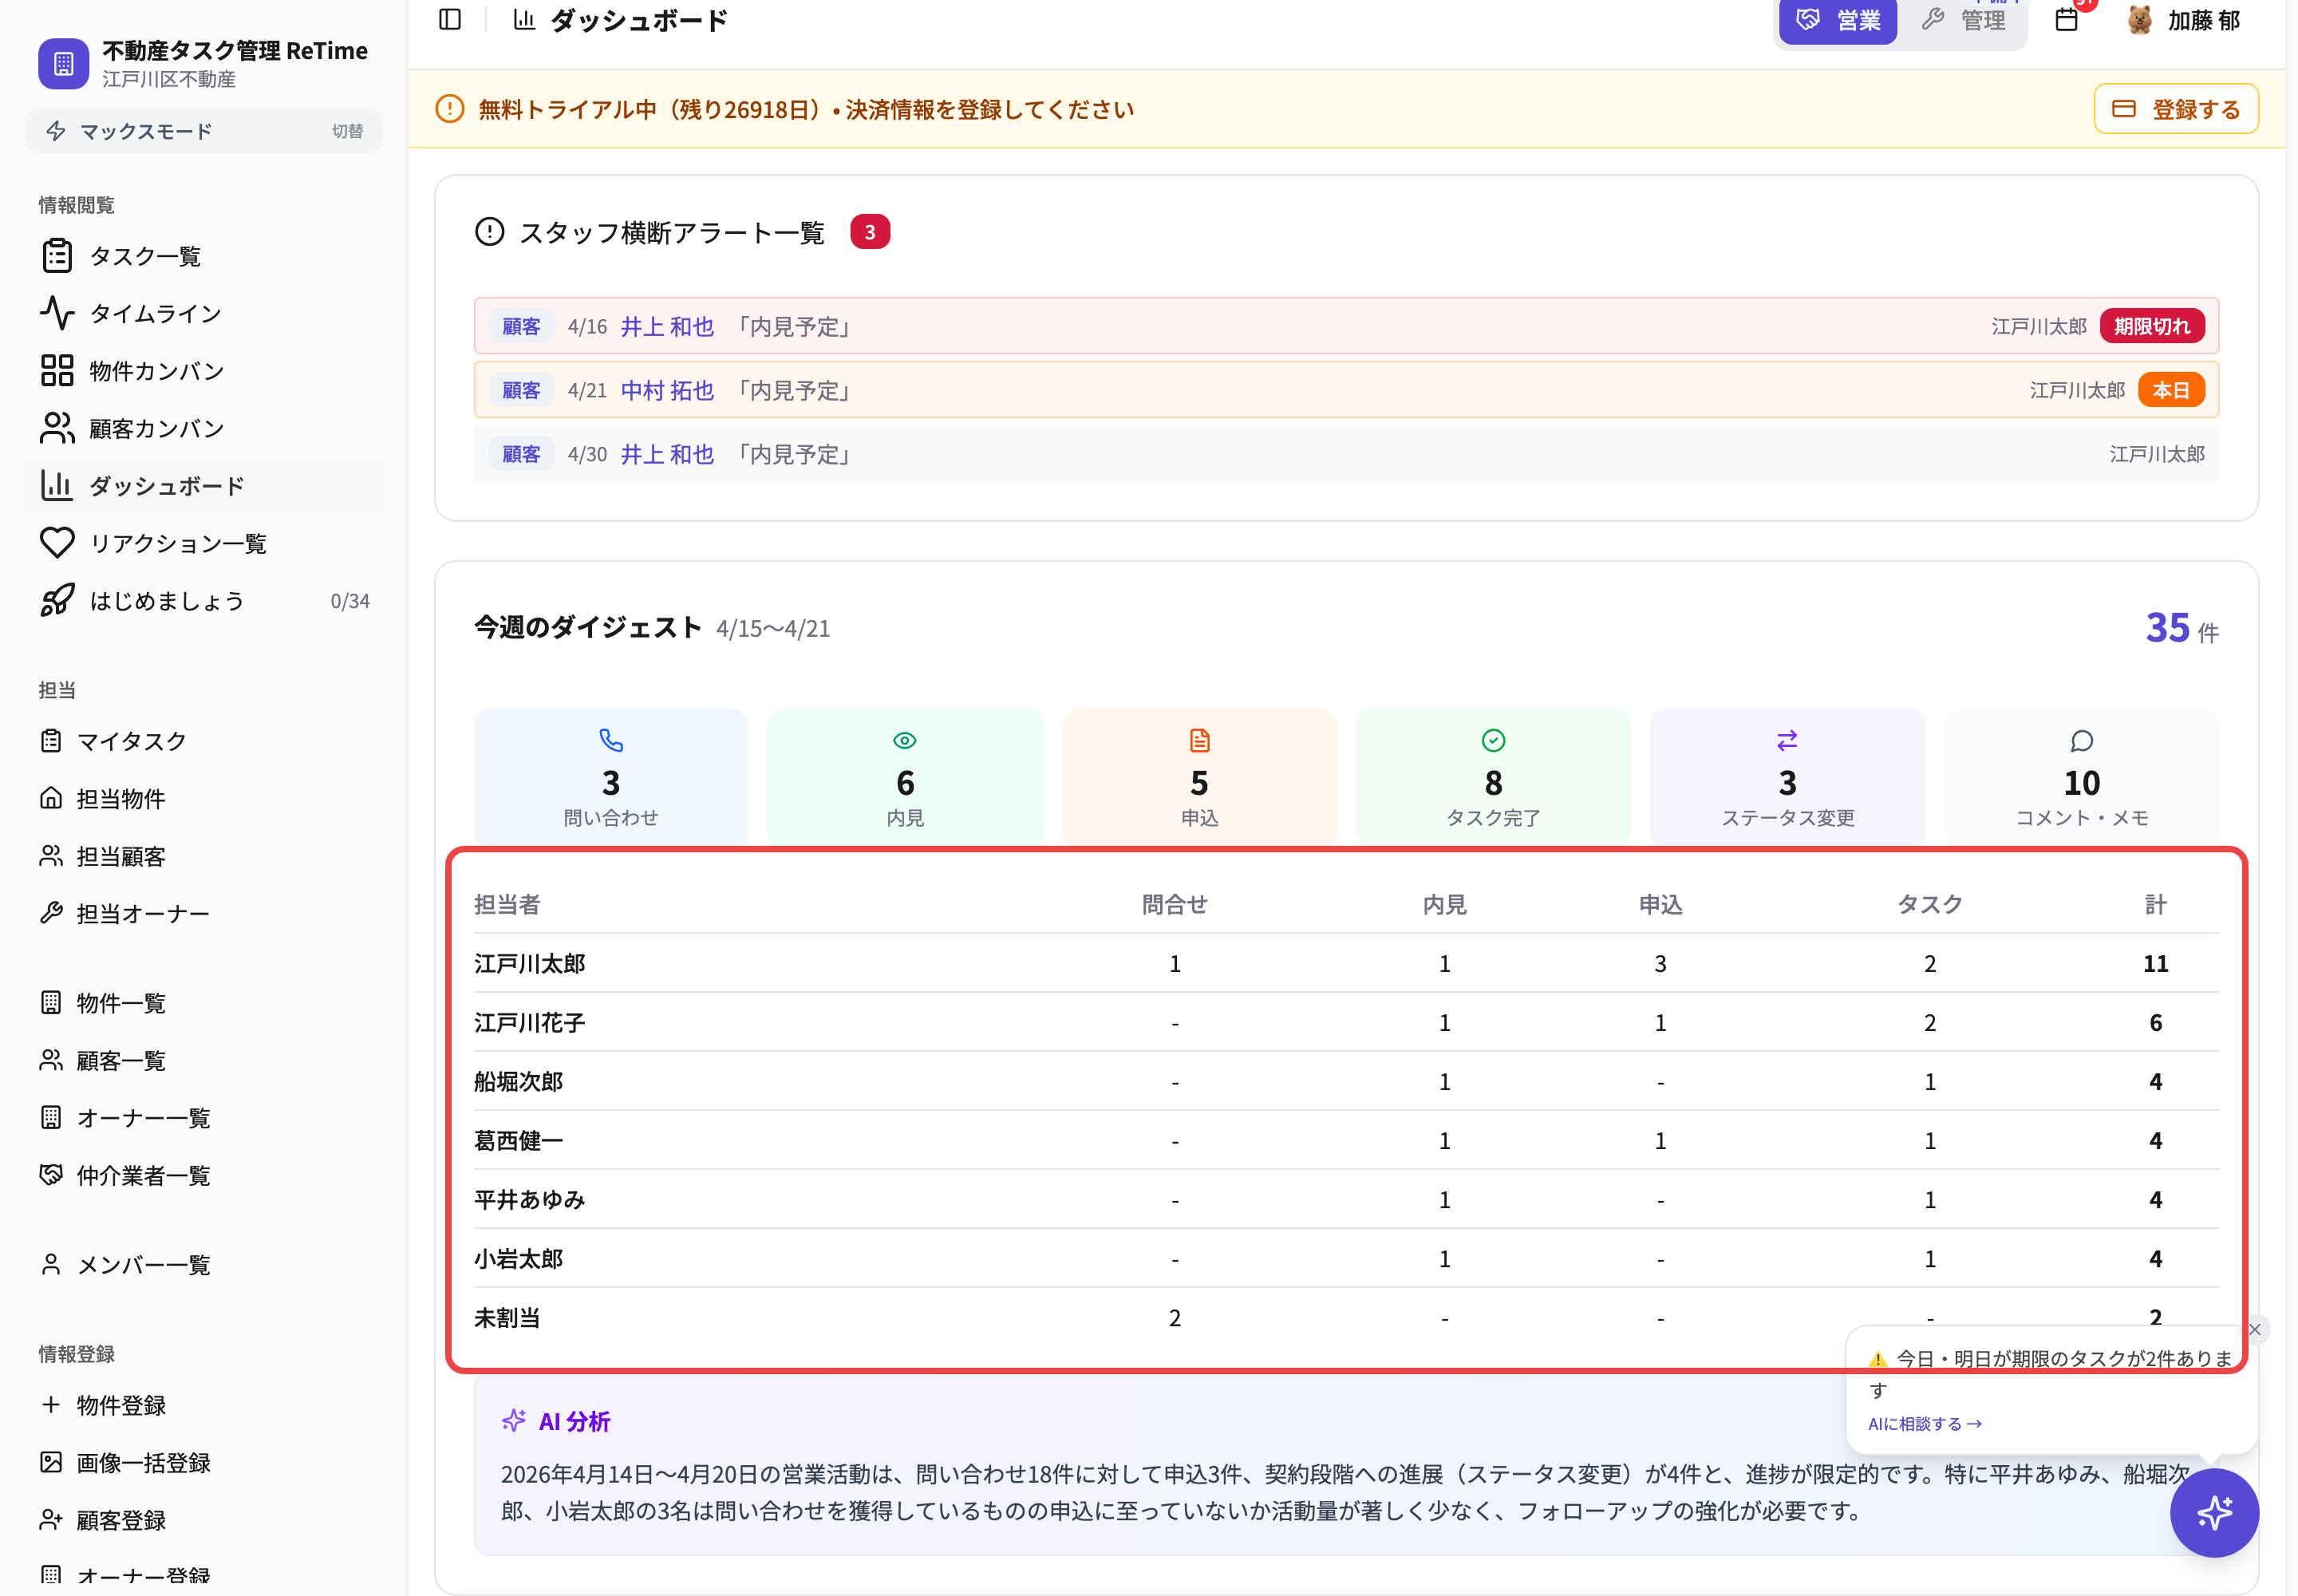Click the 35 件 weekly total

tap(2182, 628)
